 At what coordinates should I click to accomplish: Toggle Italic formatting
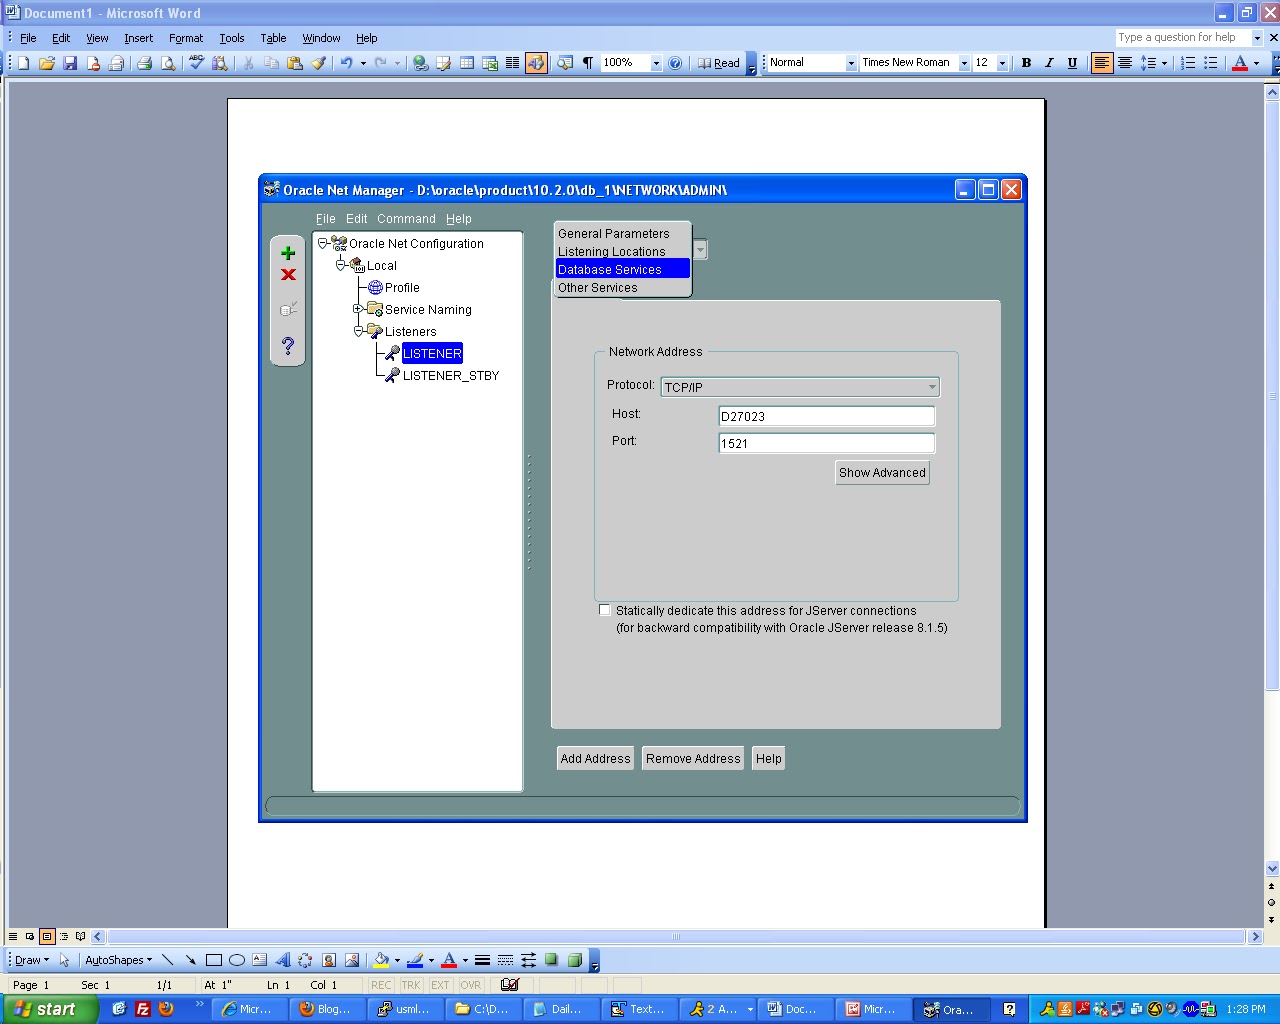coord(1049,63)
